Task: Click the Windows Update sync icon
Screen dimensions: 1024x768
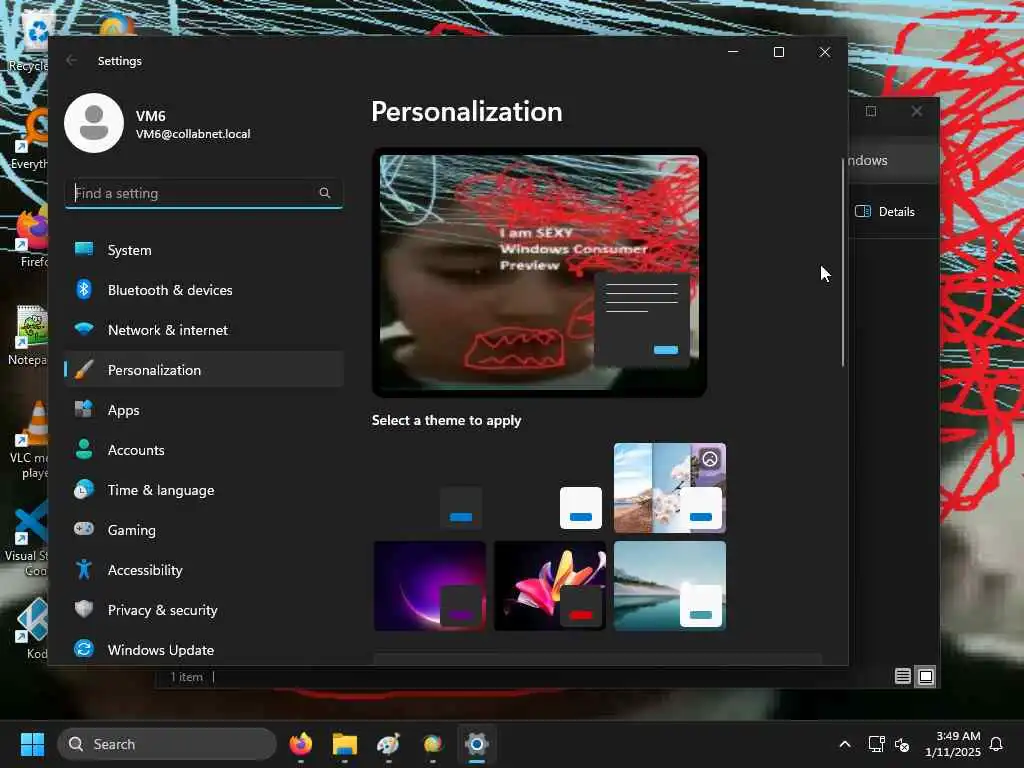Action: pos(84,649)
